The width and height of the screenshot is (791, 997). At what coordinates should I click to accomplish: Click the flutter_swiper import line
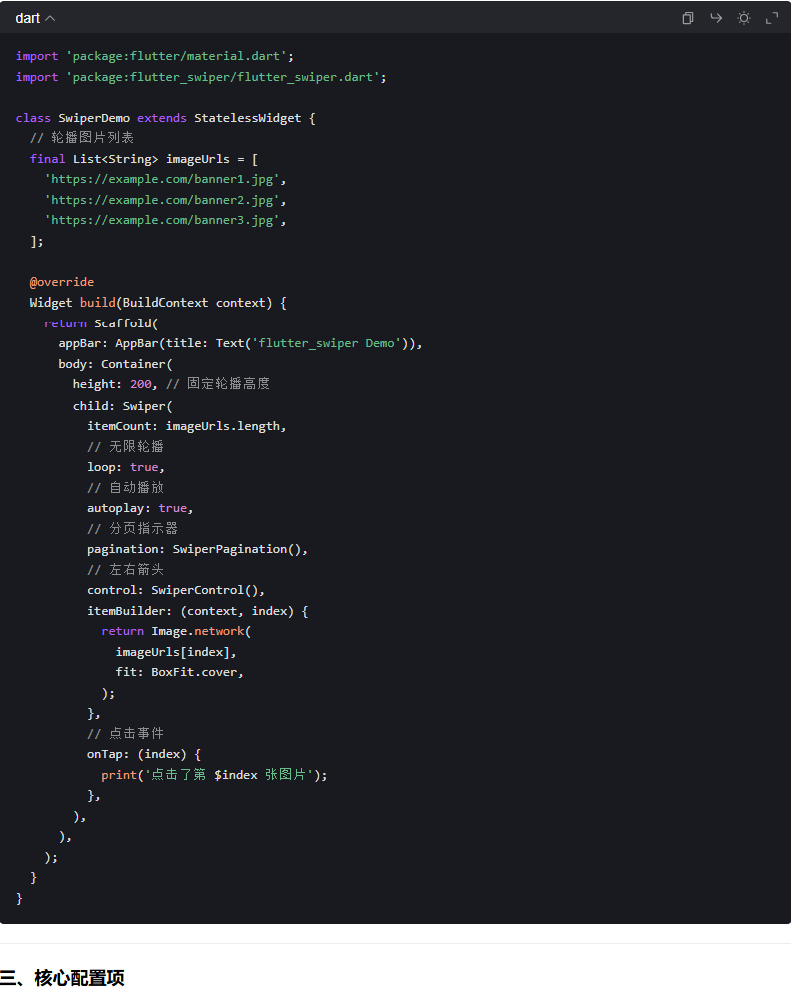200,77
